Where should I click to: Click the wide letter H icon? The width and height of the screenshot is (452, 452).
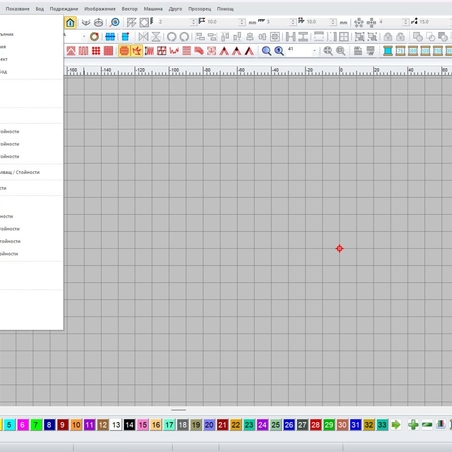click(291, 36)
